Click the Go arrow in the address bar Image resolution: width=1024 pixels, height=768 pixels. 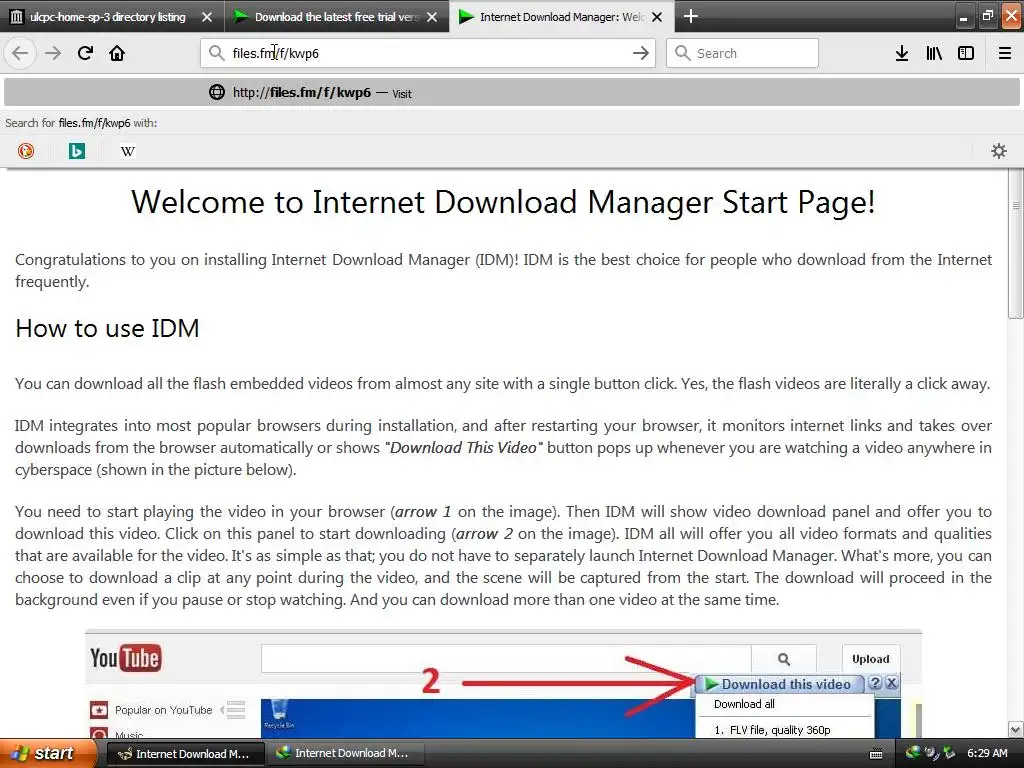tap(641, 53)
